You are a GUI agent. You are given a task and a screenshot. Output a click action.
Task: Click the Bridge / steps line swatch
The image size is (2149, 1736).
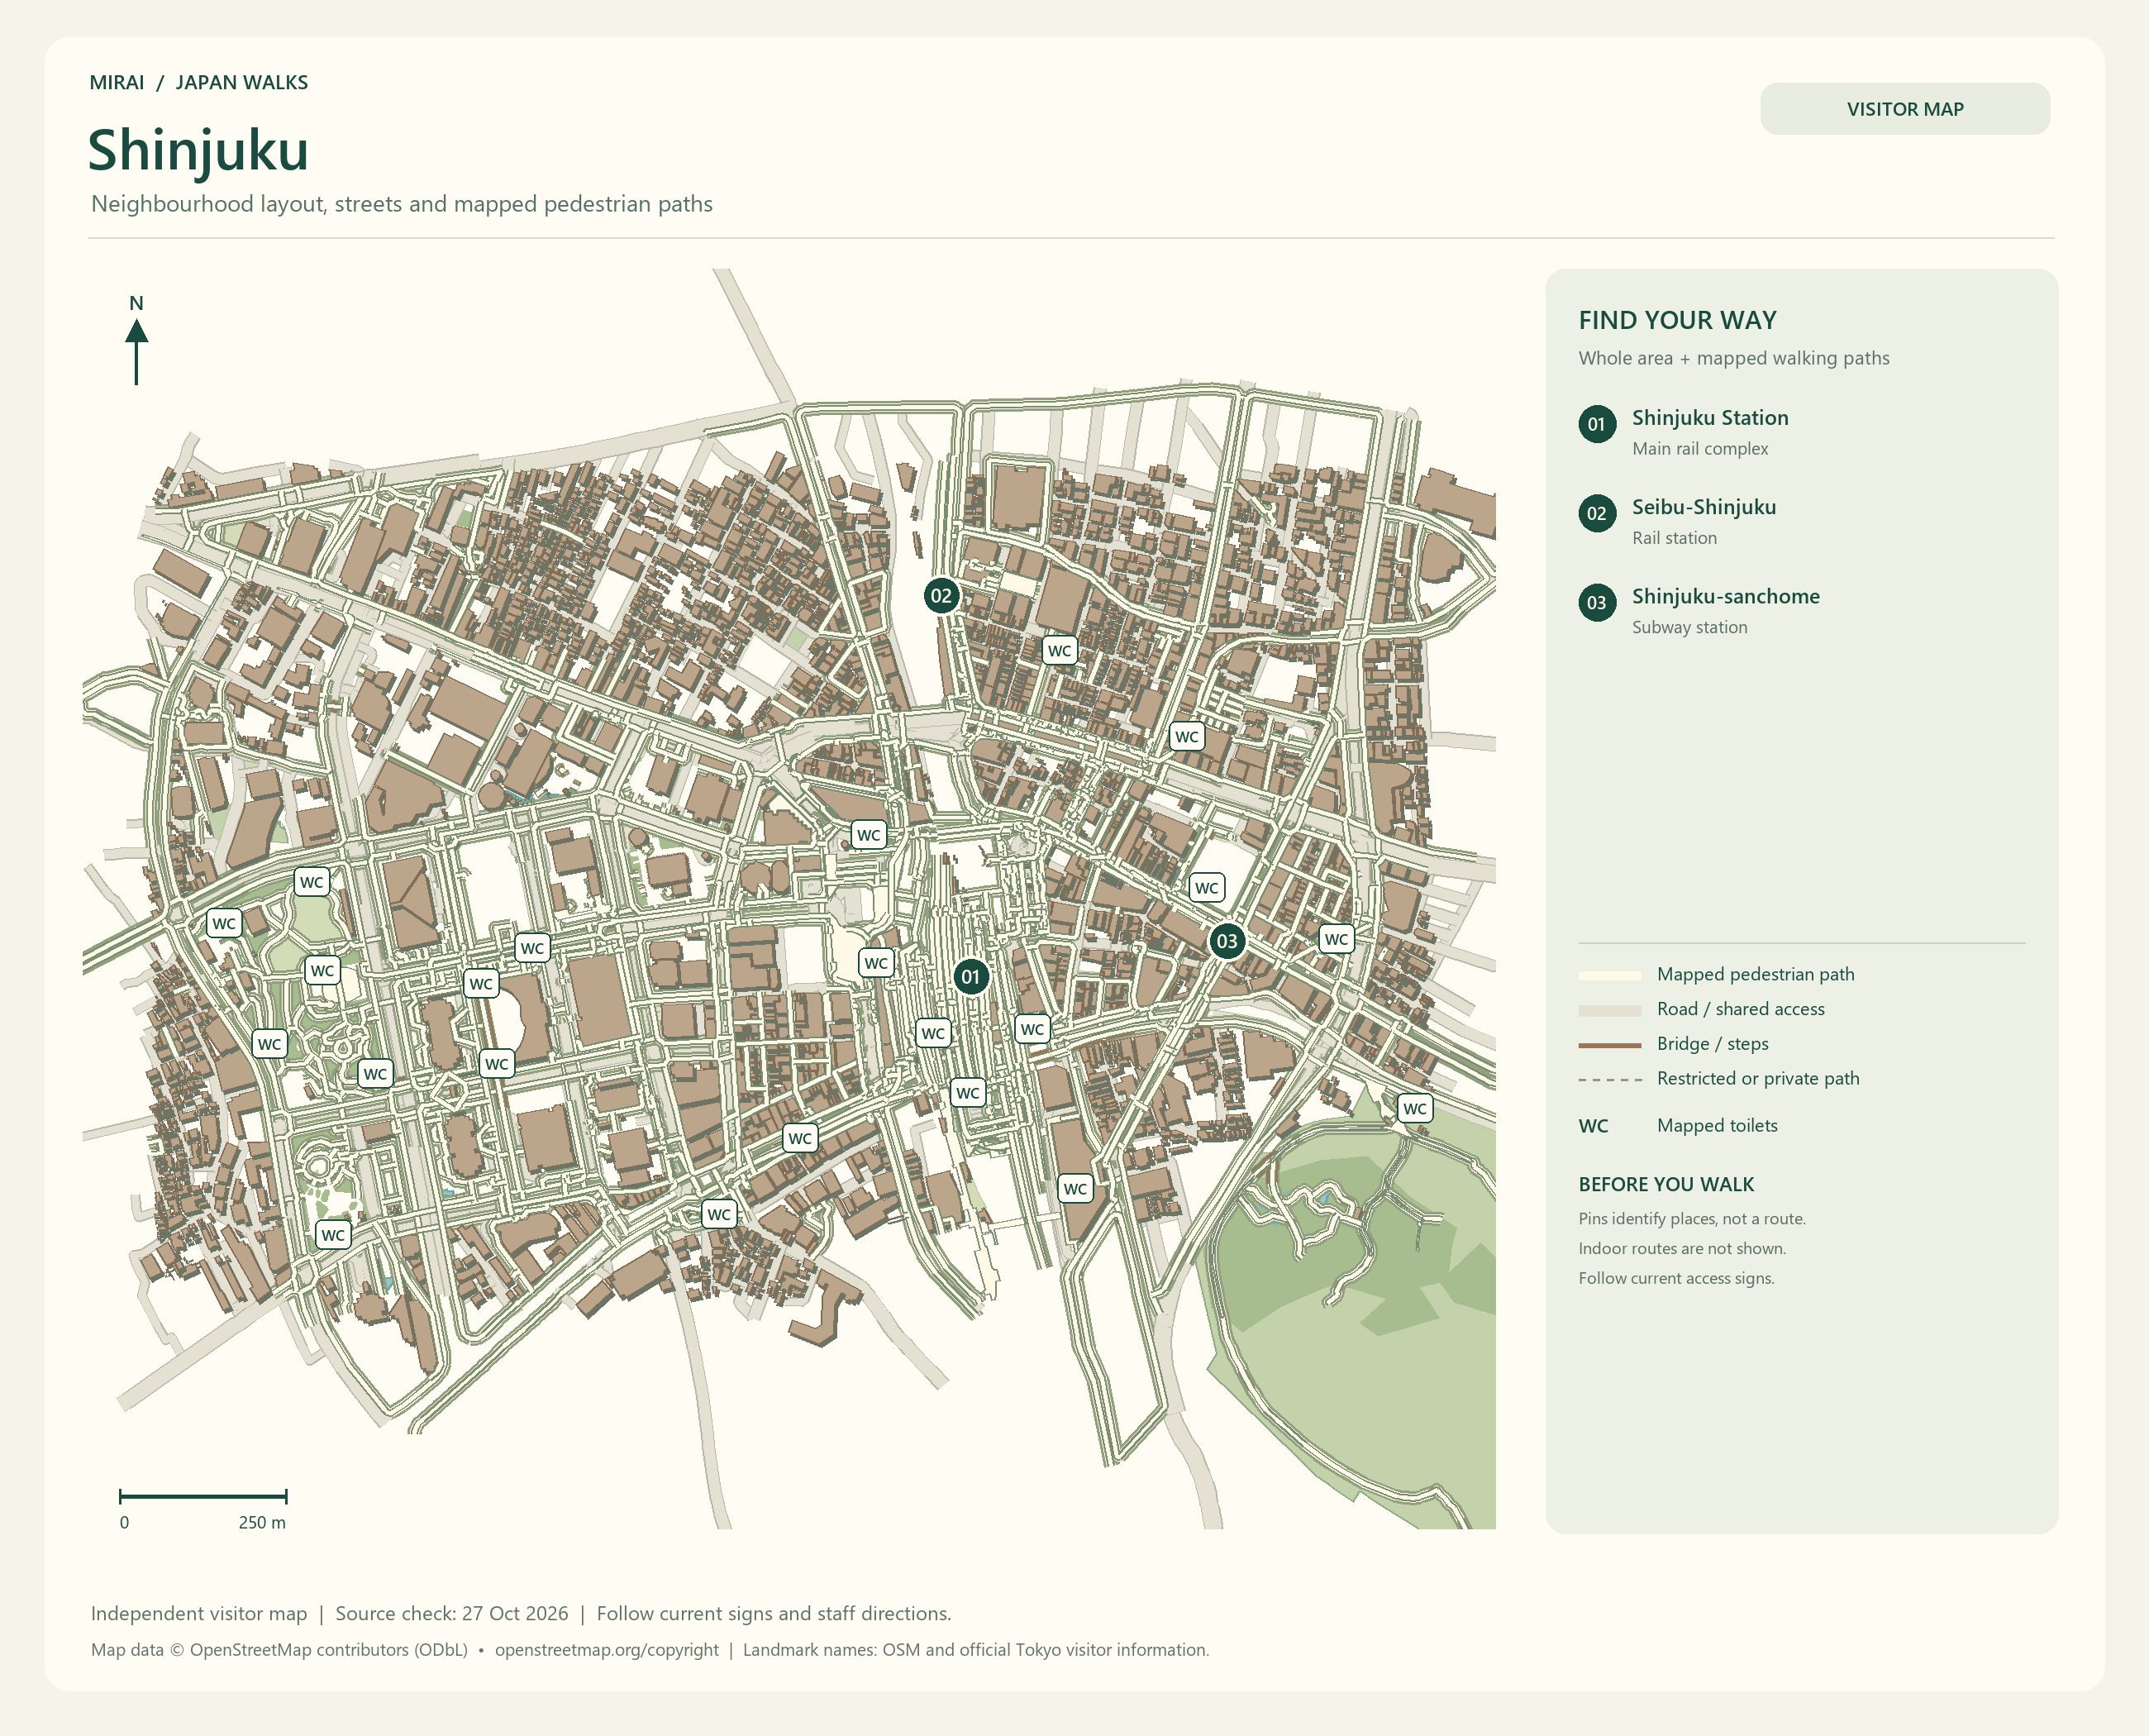click(x=1609, y=1045)
